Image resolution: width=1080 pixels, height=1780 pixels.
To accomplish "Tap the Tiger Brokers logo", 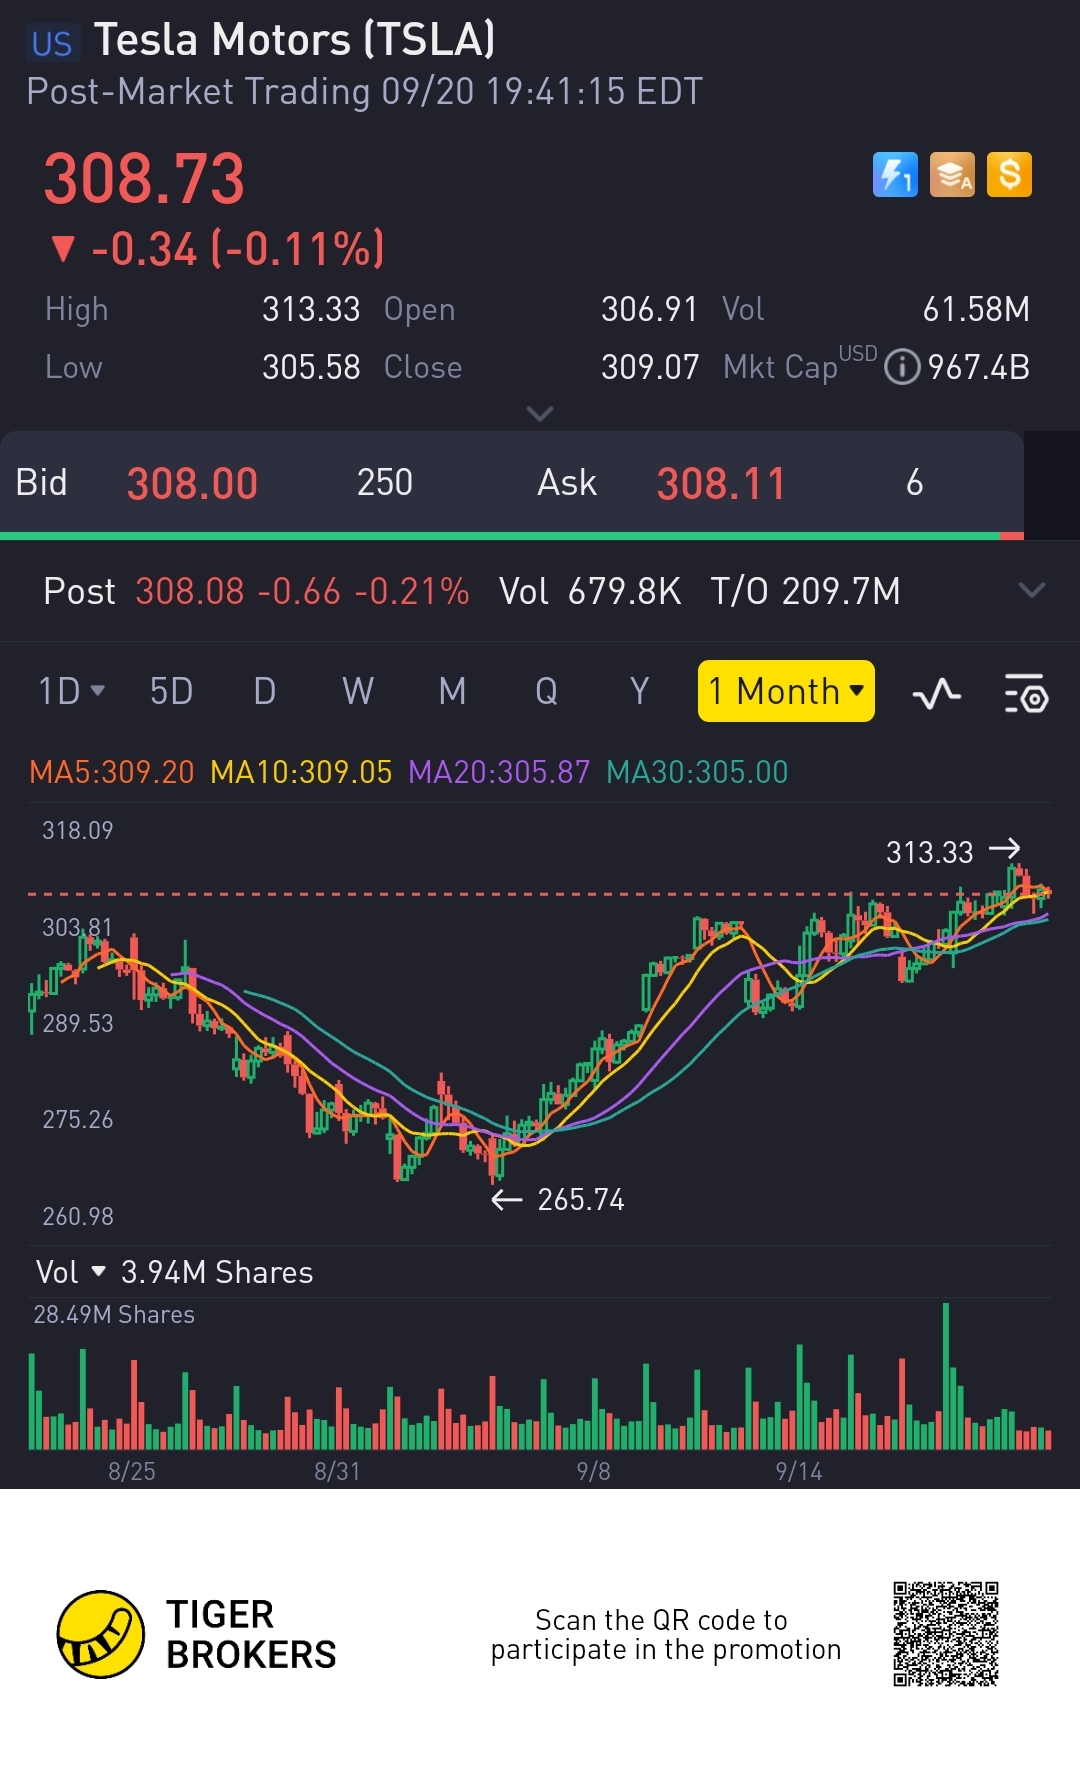I will click(x=197, y=1634).
